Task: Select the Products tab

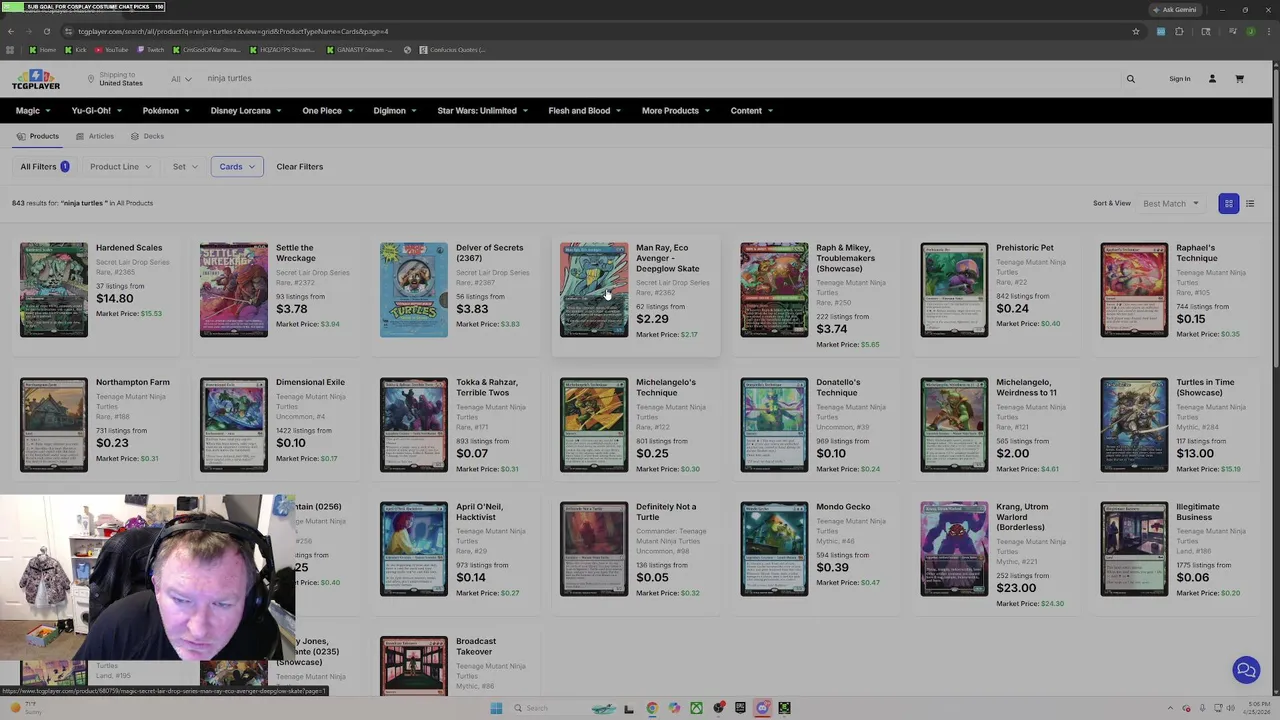Action: pos(38,136)
